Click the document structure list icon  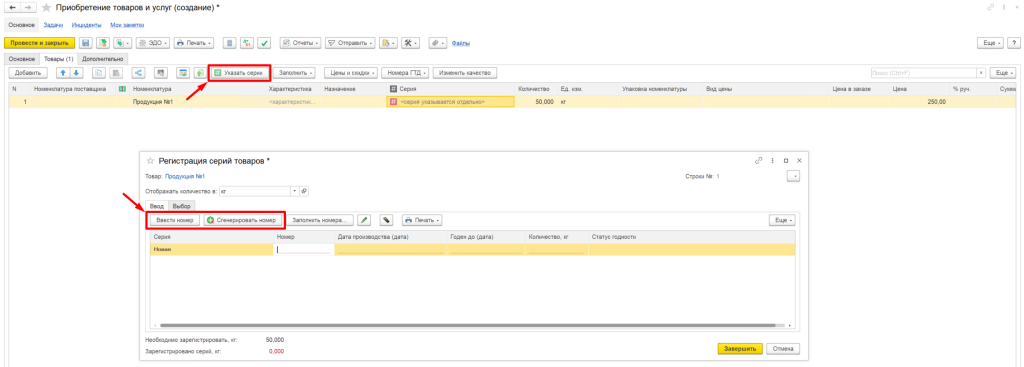(x=229, y=43)
